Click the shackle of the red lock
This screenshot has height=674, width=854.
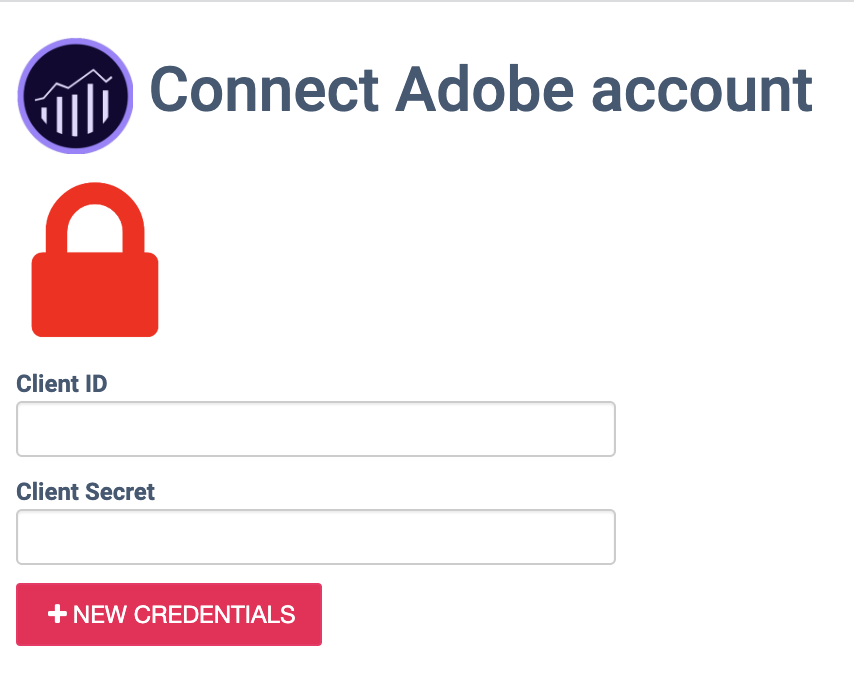[95, 210]
